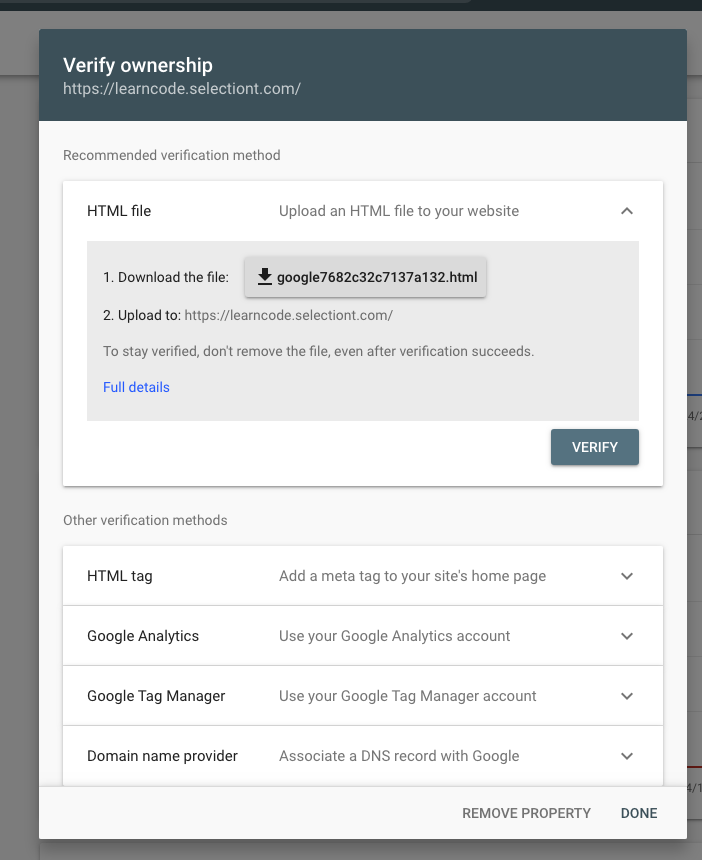Click the download icon beside google7682c32c7137a132.html
This screenshot has height=860, width=702.
point(265,277)
